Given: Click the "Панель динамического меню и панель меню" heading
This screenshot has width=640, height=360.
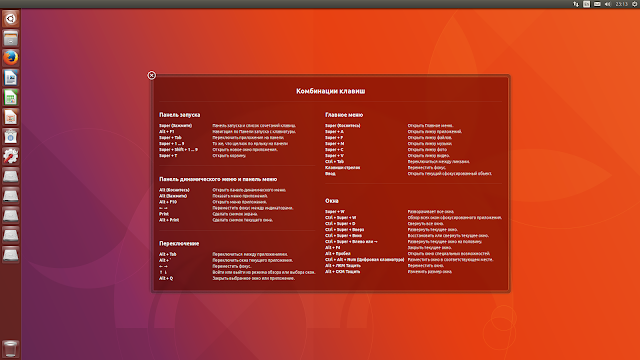Looking at the screenshot, I should [x=218, y=179].
